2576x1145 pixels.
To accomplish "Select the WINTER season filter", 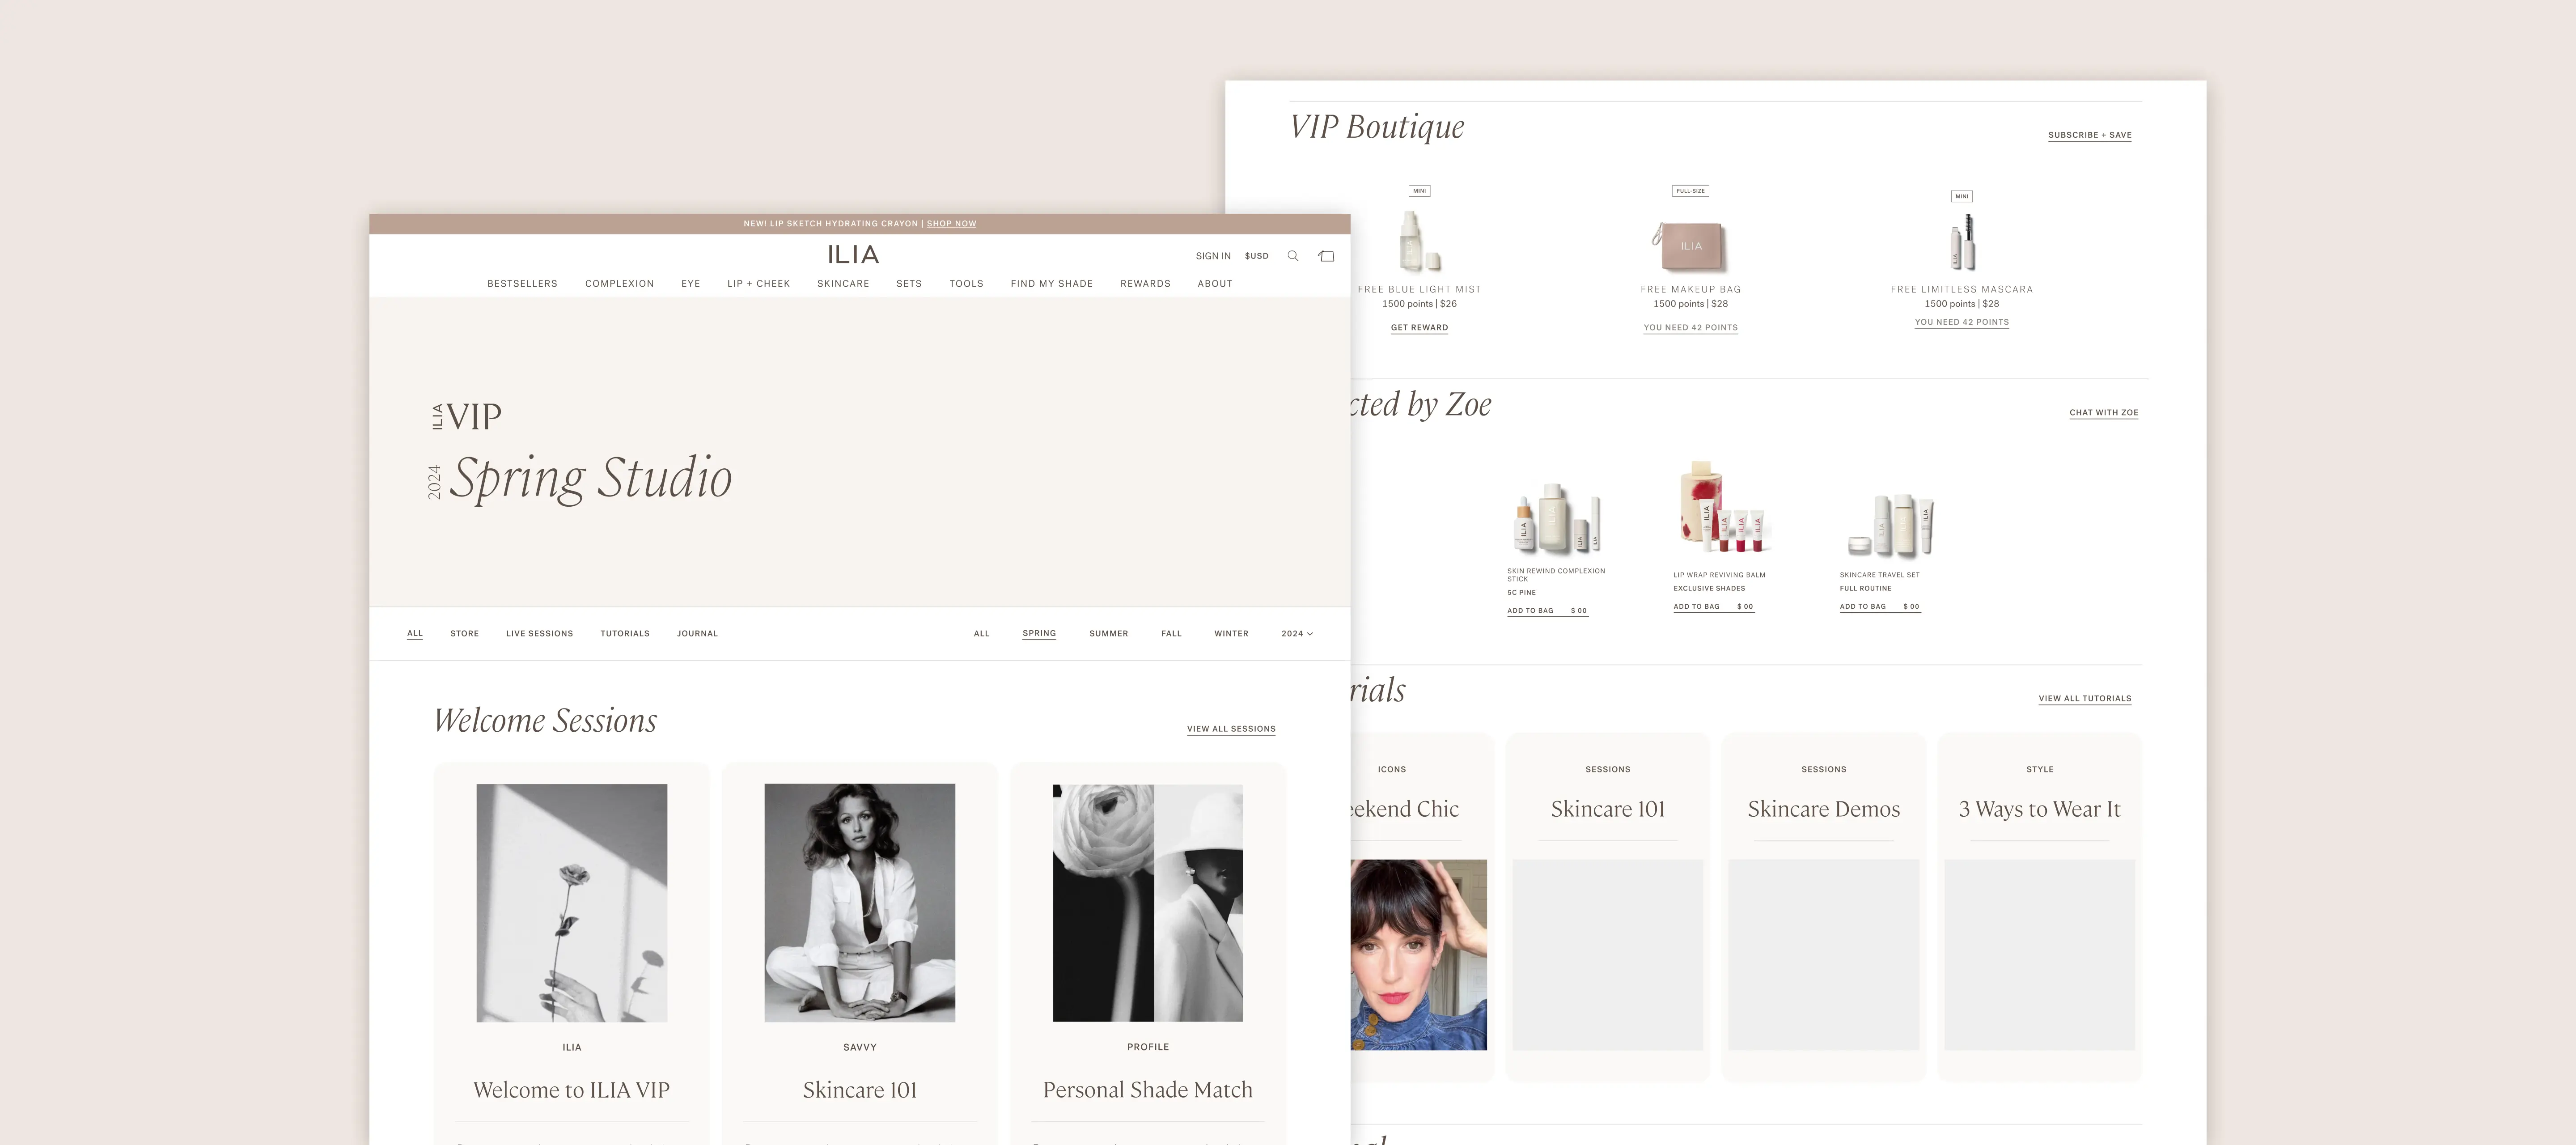I will pos(1231,633).
